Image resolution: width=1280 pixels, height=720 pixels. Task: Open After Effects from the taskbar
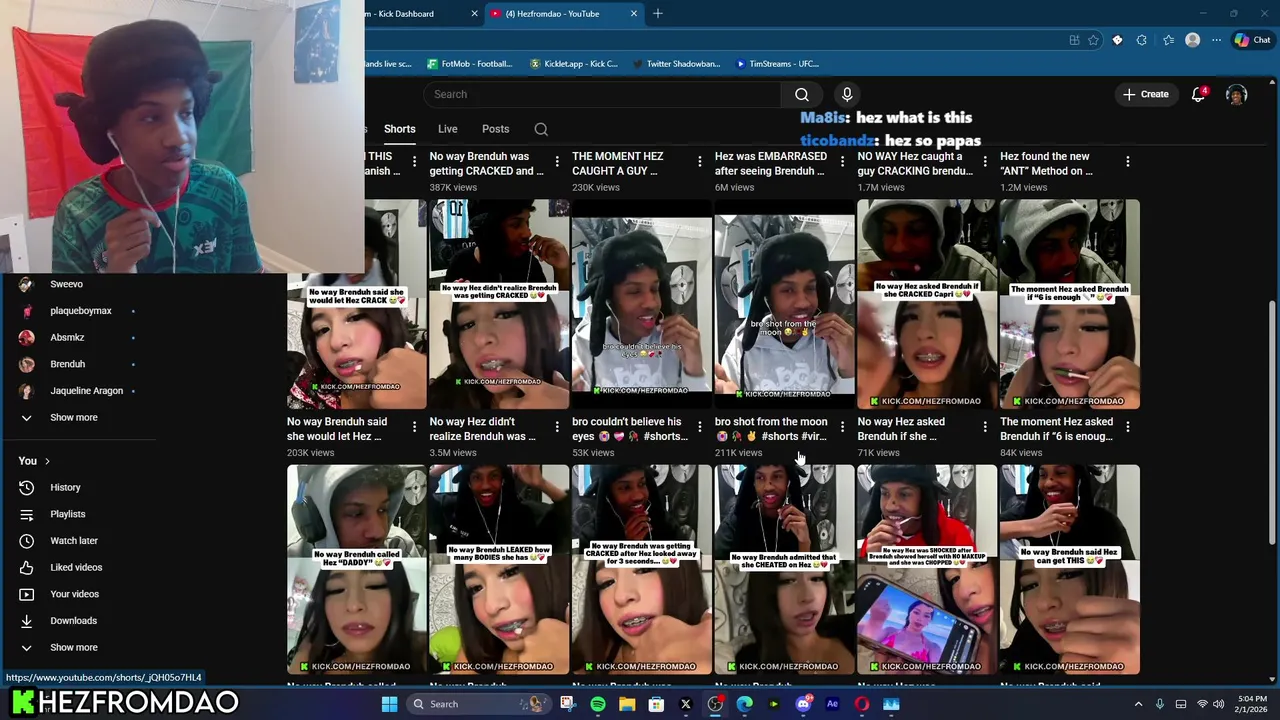coord(832,704)
